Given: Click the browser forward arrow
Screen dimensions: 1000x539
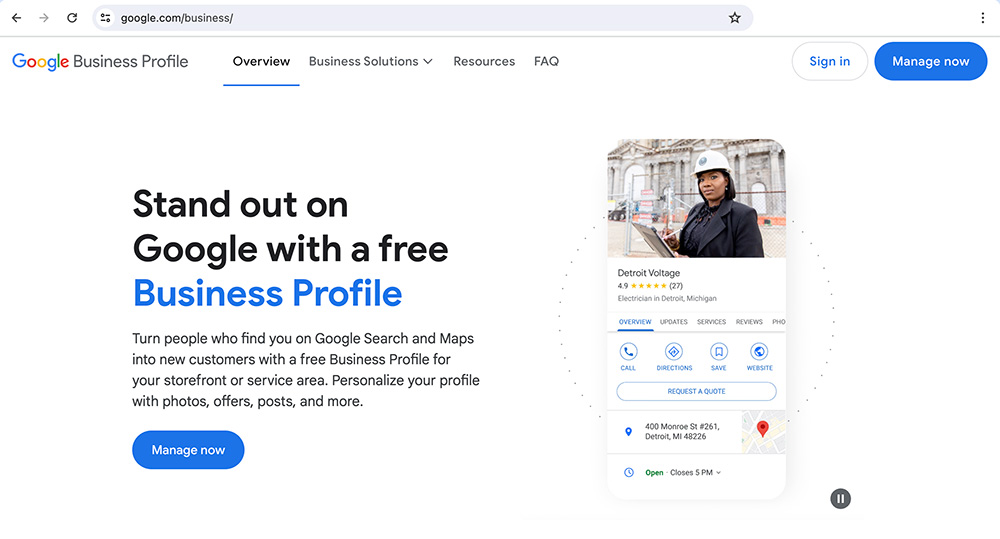Looking at the screenshot, I should point(44,18).
